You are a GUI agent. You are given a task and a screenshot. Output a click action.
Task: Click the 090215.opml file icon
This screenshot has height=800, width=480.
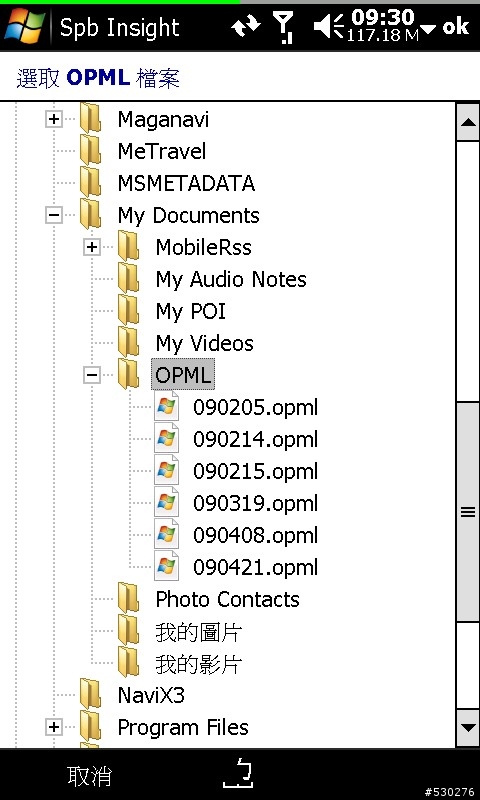[x=167, y=470]
